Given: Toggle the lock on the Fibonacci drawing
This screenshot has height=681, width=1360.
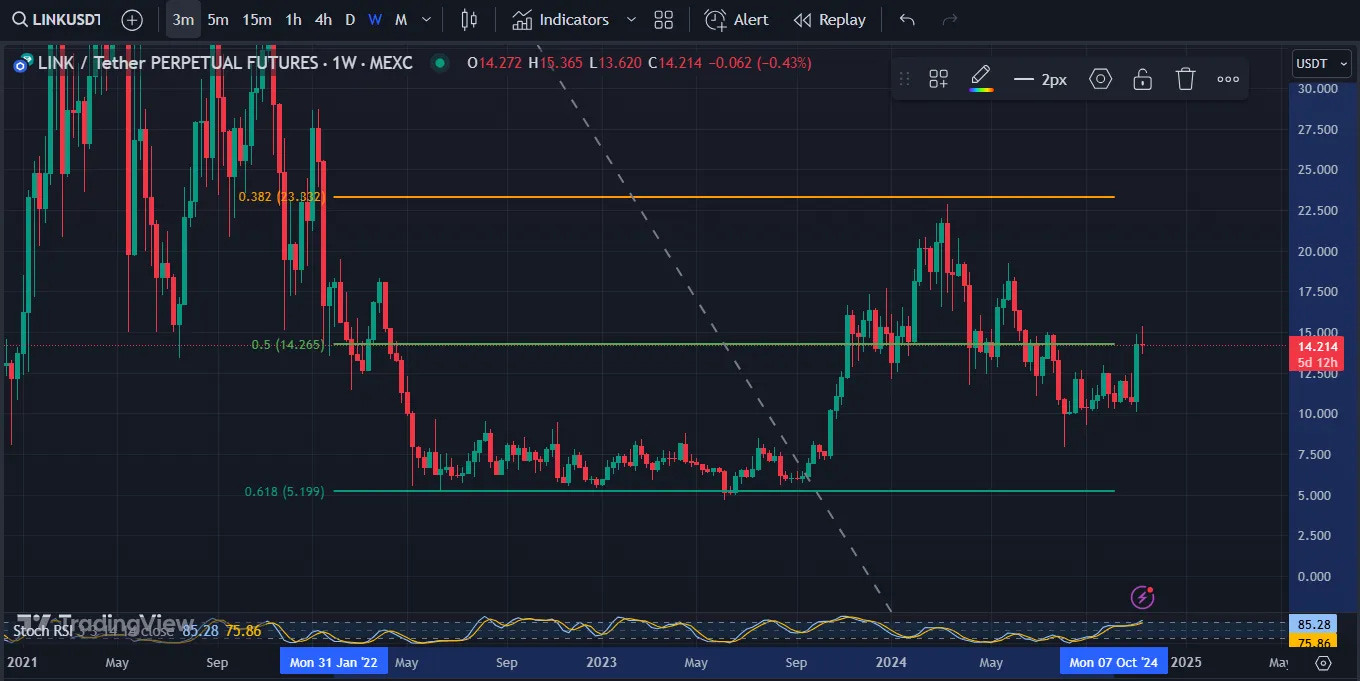Looking at the screenshot, I should pos(1142,78).
